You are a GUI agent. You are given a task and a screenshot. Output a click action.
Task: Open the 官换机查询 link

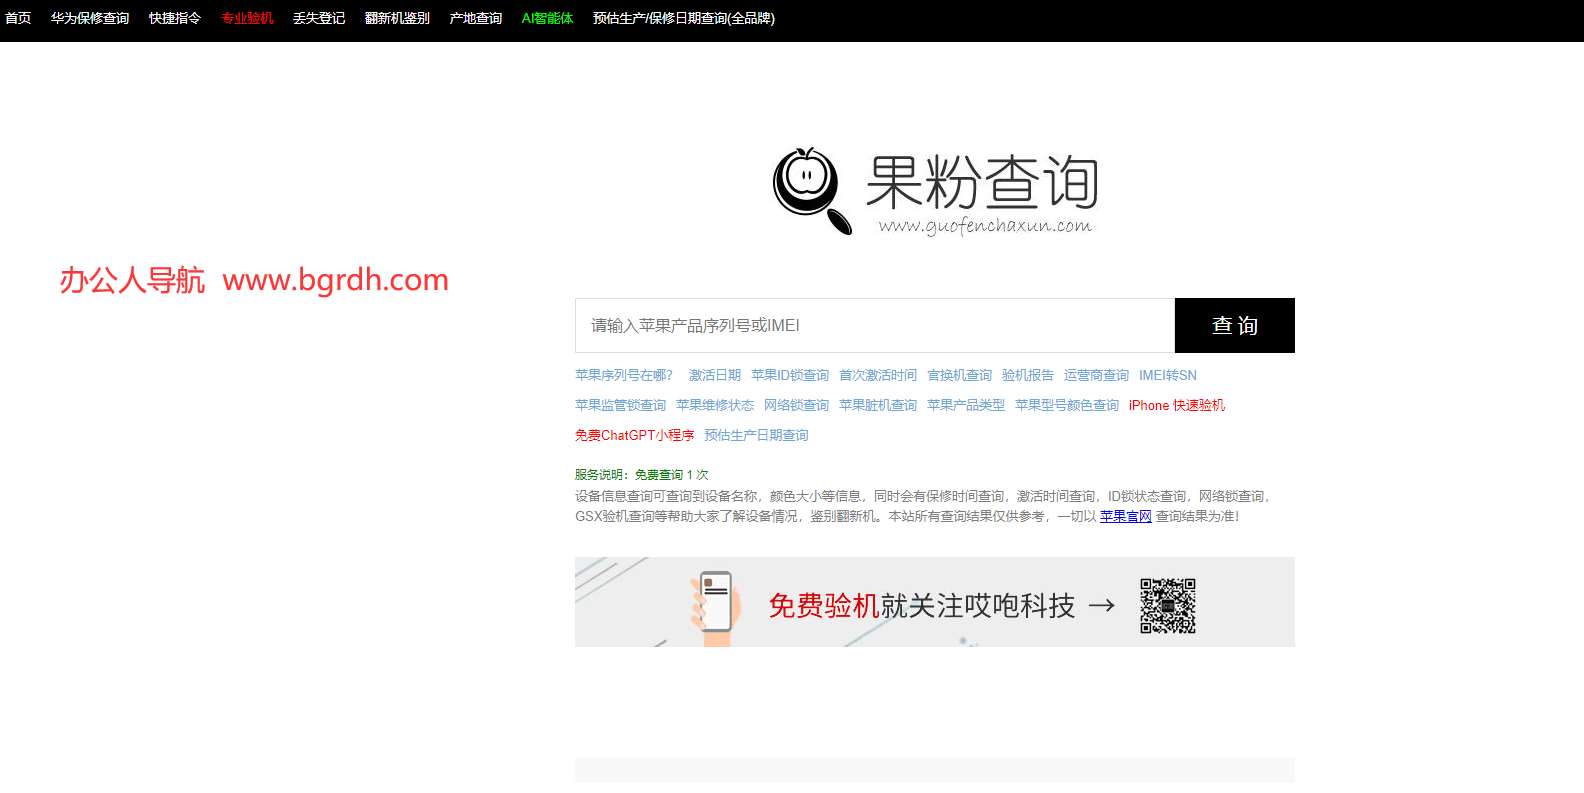[960, 375]
